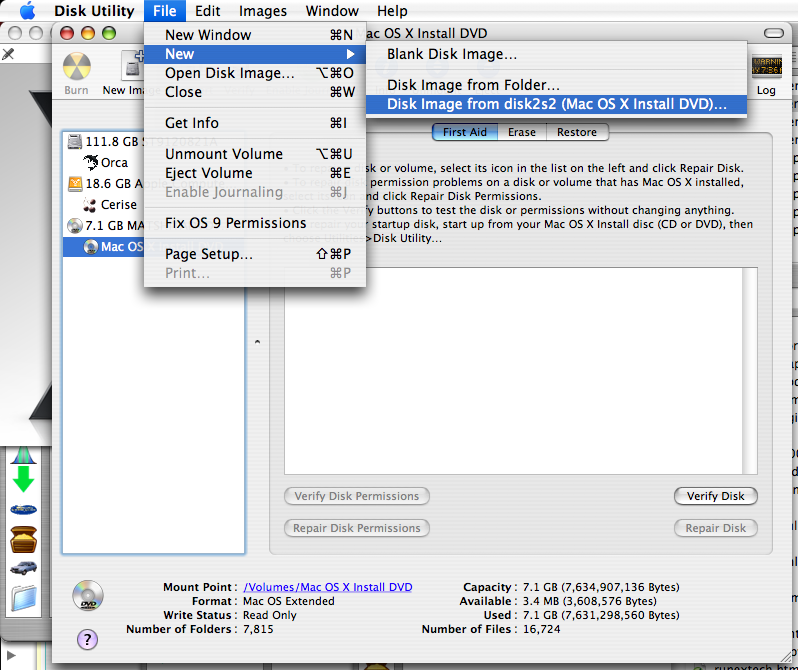Click the Repair Disk Permissions button
The width and height of the screenshot is (798, 670).
pyautogui.click(x=357, y=528)
